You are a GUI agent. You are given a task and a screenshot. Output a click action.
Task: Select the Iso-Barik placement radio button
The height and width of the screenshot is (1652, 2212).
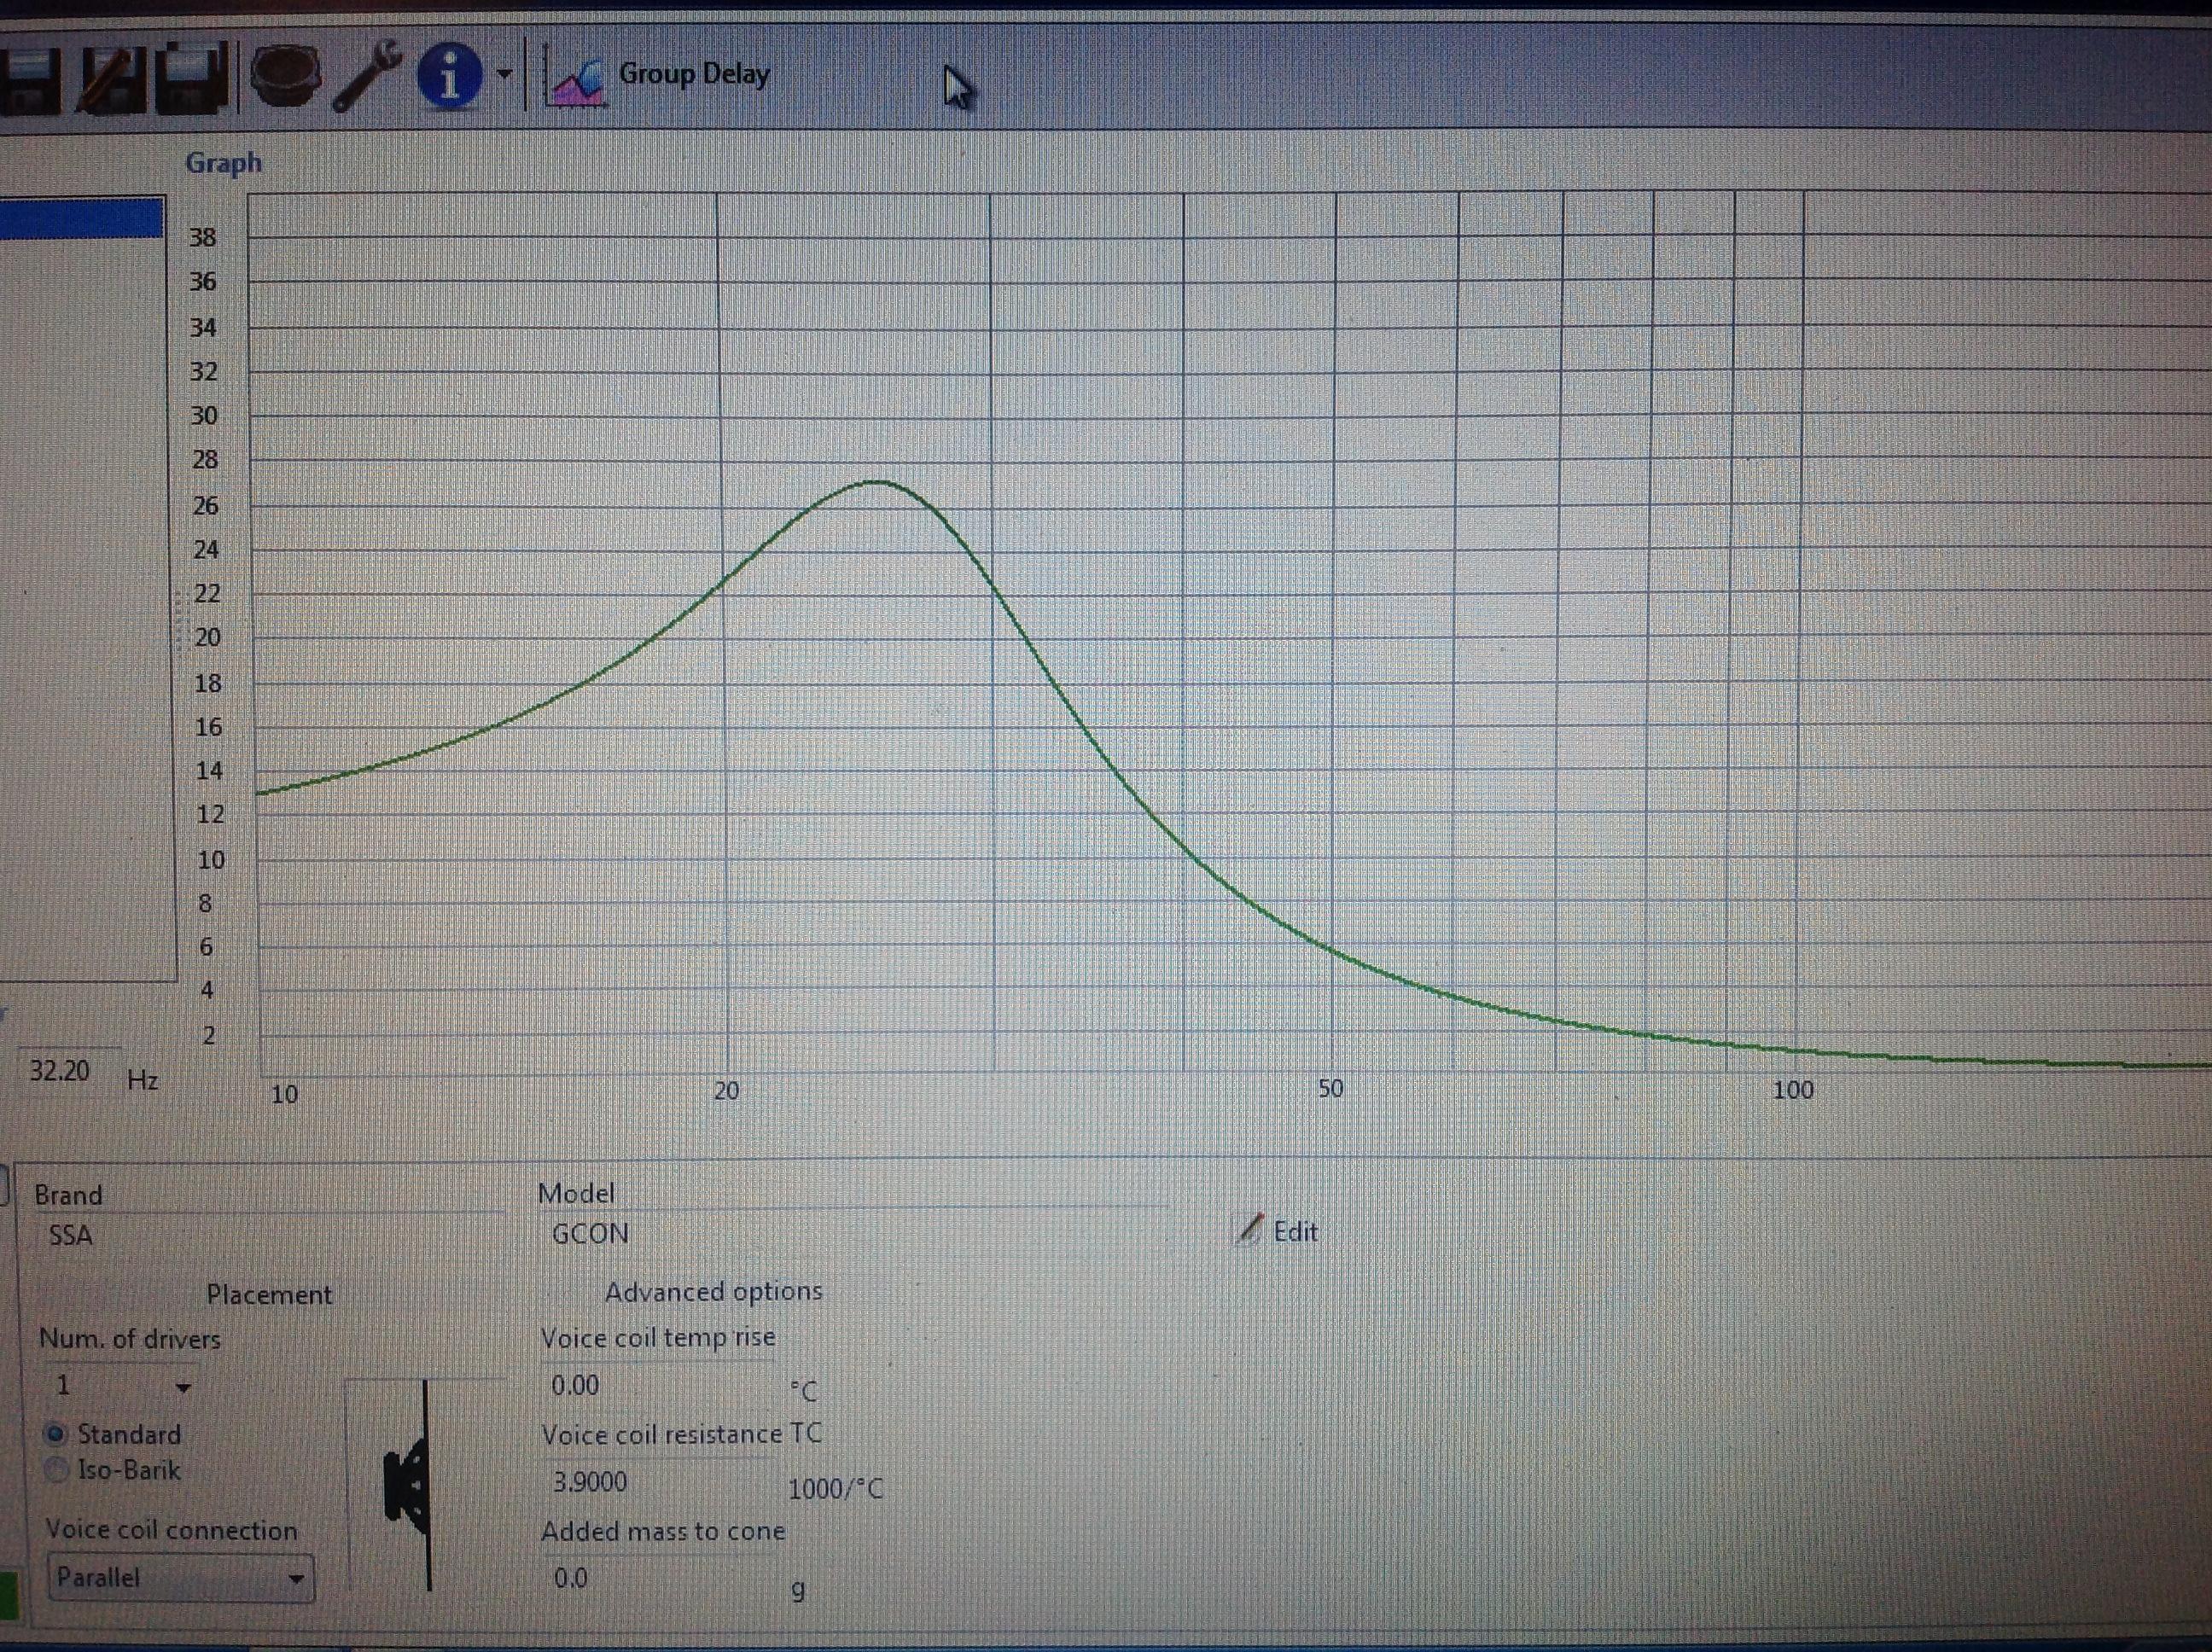[57, 1470]
